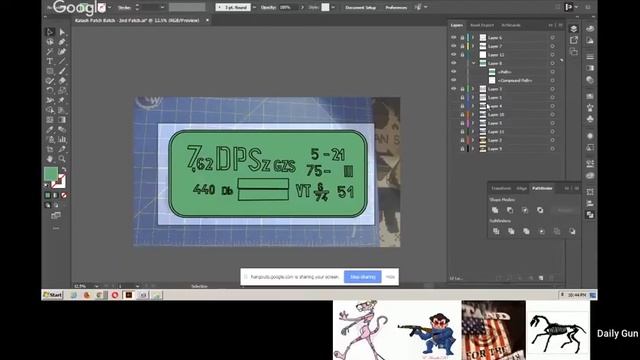Image resolution: width=640 pixels, height=360 pixels.
Task: Click Exclude shape mode icon
Action: (540, 210)
